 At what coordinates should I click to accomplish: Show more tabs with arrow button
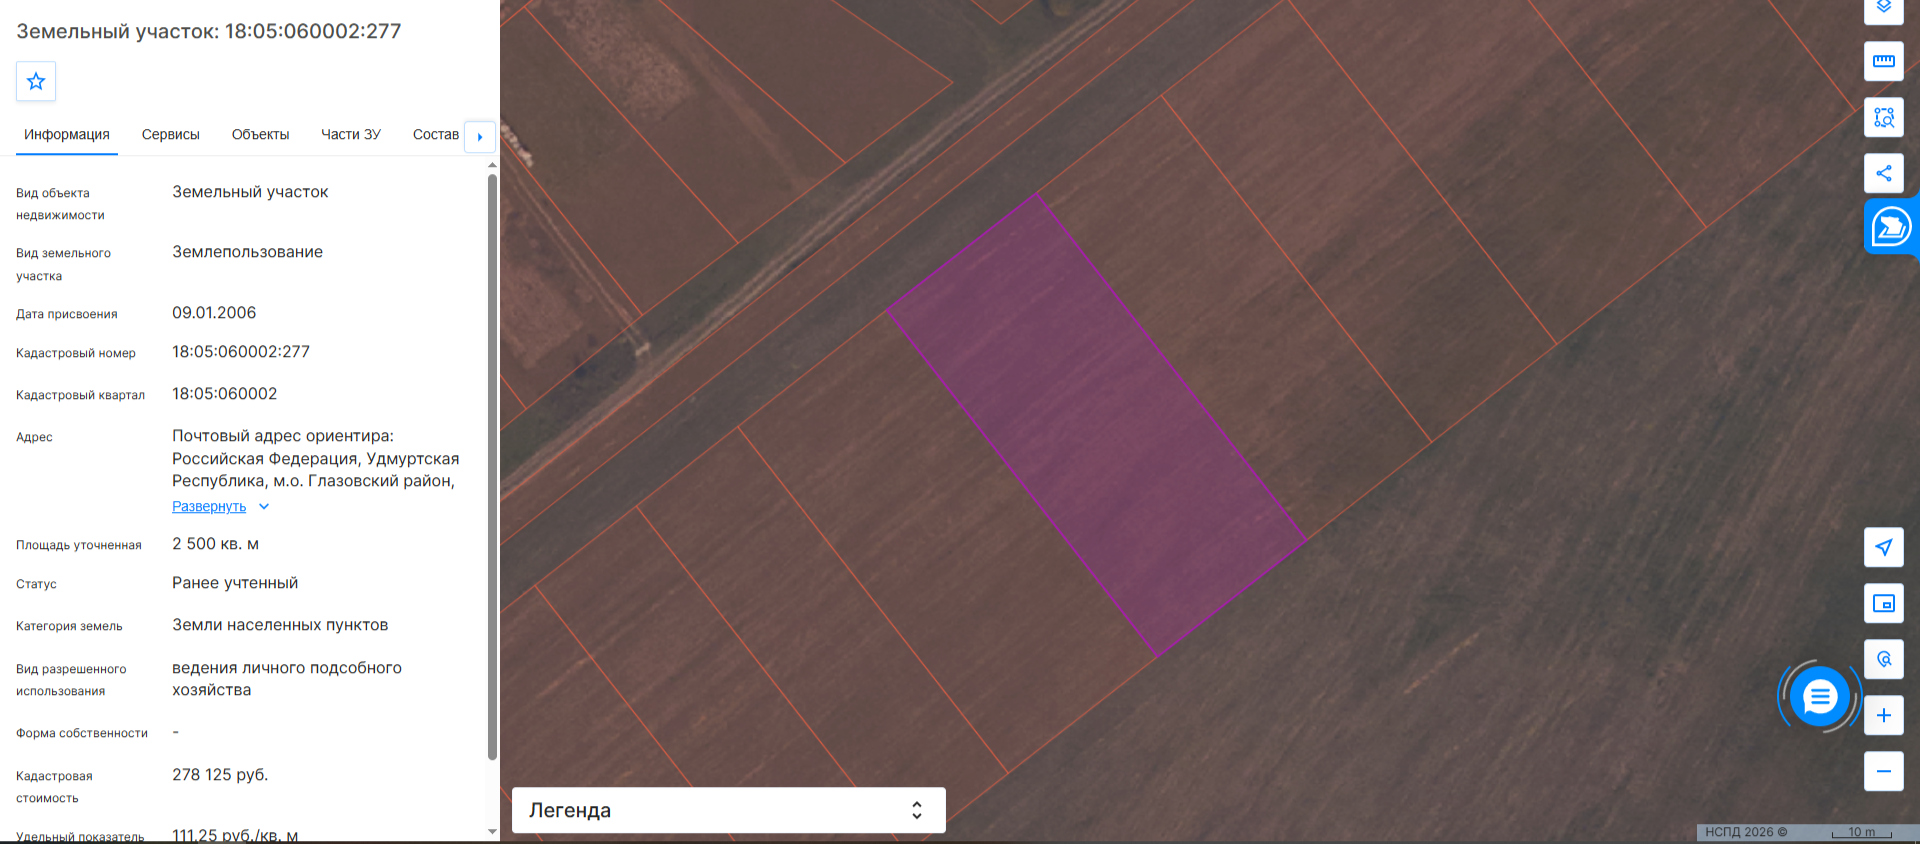click(480, 136)
